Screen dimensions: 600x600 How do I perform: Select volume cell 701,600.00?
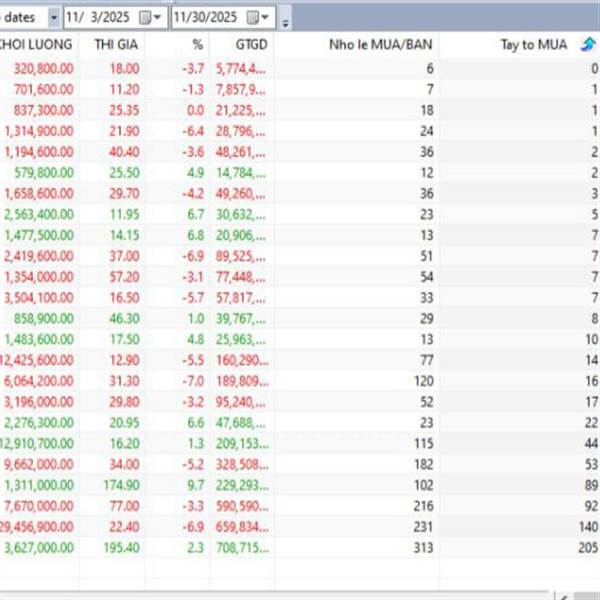click(x=43, y=90)
